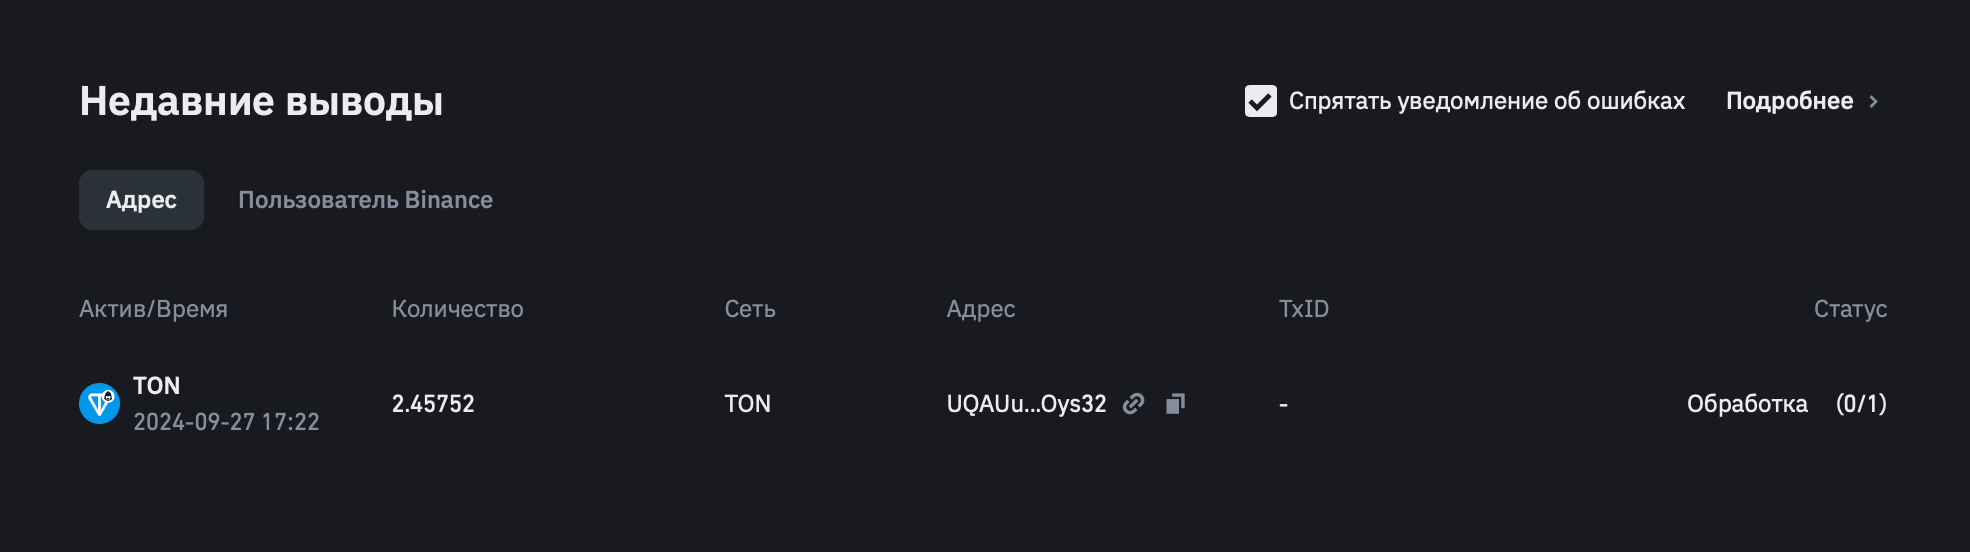Click the TxID column header
Image resolution: width=1970 pixels, height=552 pixels.
1304,309
